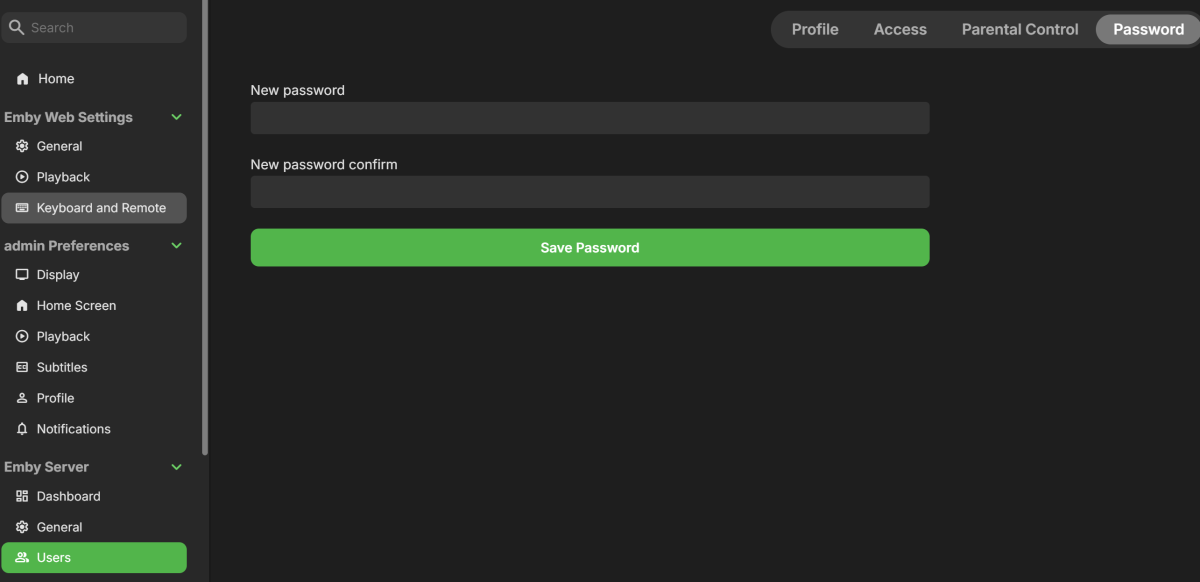The image size is (1200, 582).
Task: Focus the New password field
Action: point(590,118)
